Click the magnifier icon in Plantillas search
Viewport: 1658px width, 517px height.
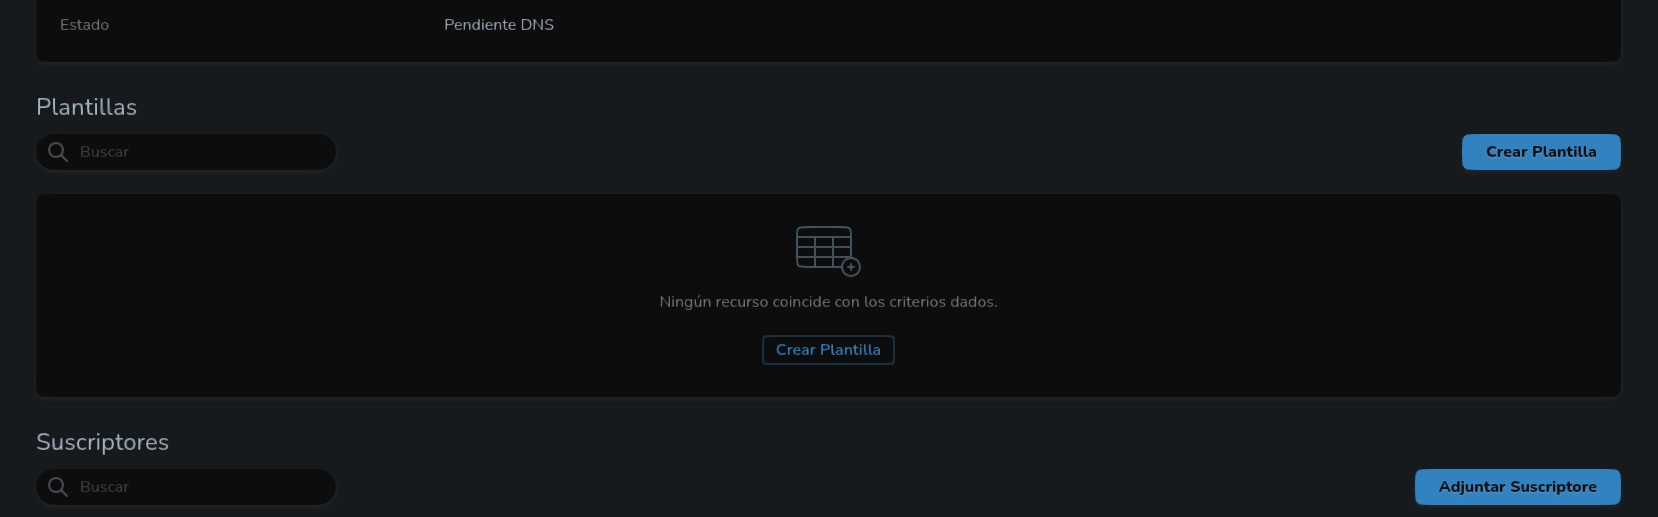point(58,152)
